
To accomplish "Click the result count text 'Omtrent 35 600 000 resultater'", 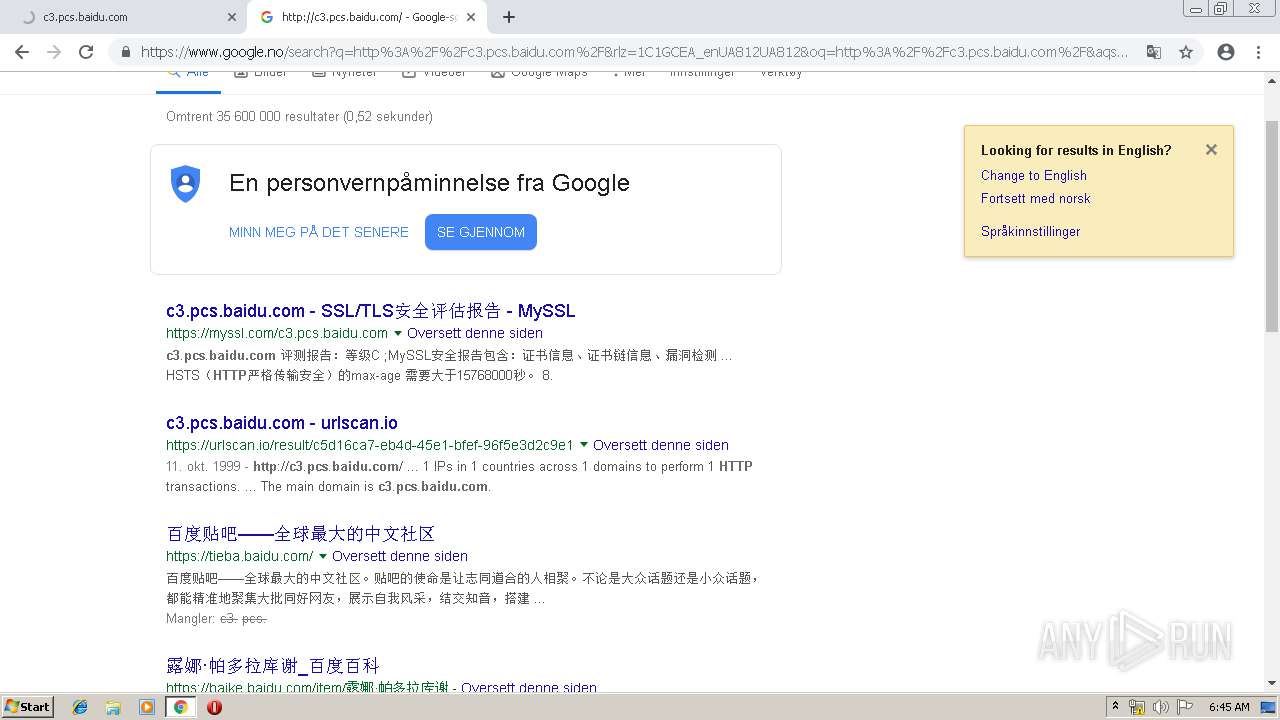I will click(x=253, y=116).
